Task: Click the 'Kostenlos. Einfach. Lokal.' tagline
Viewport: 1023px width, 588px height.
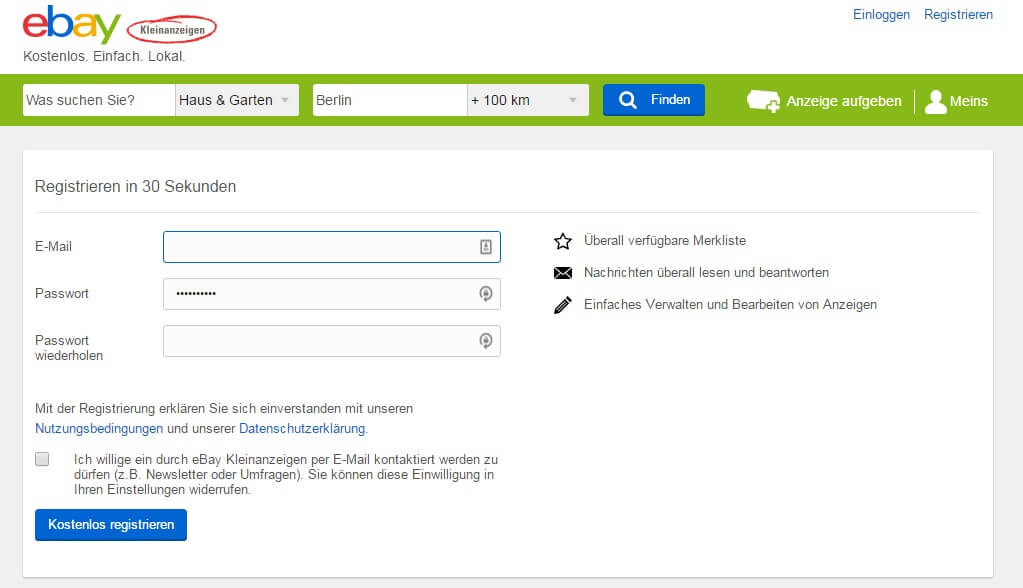Action: pyautogui.click(x=104, y=56)
